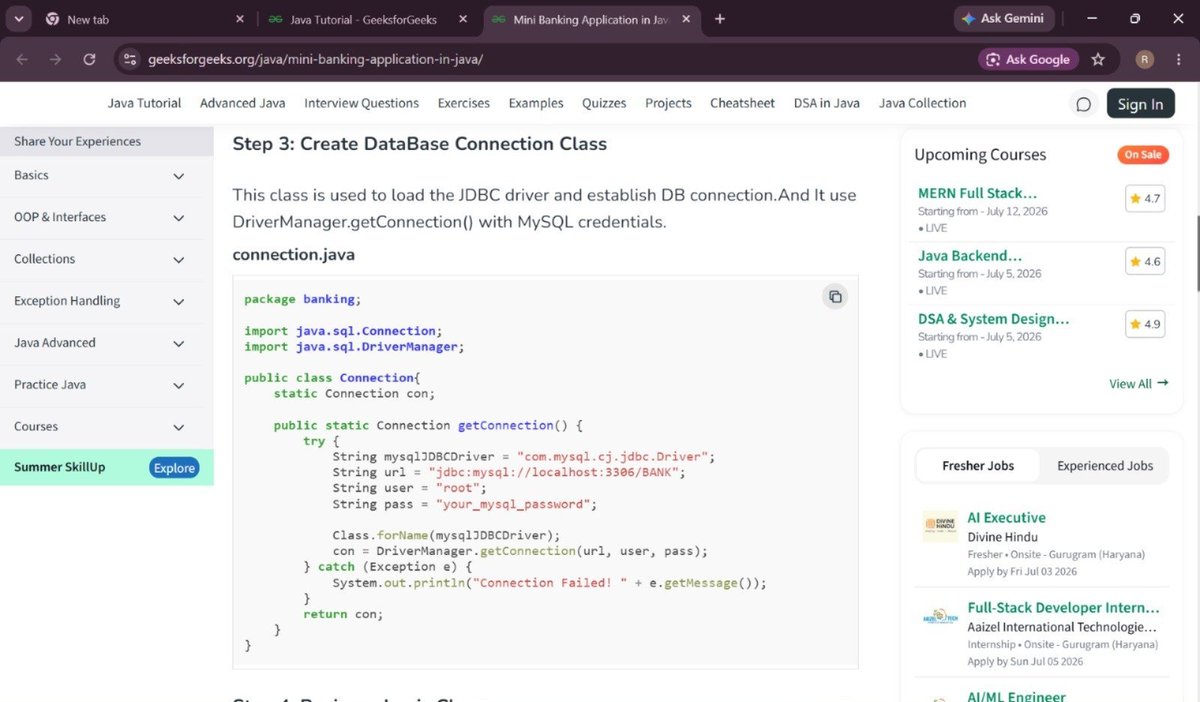Switch to the New tab browser tab
This screenshot has width=1200, height=702.
click(145, 19)
